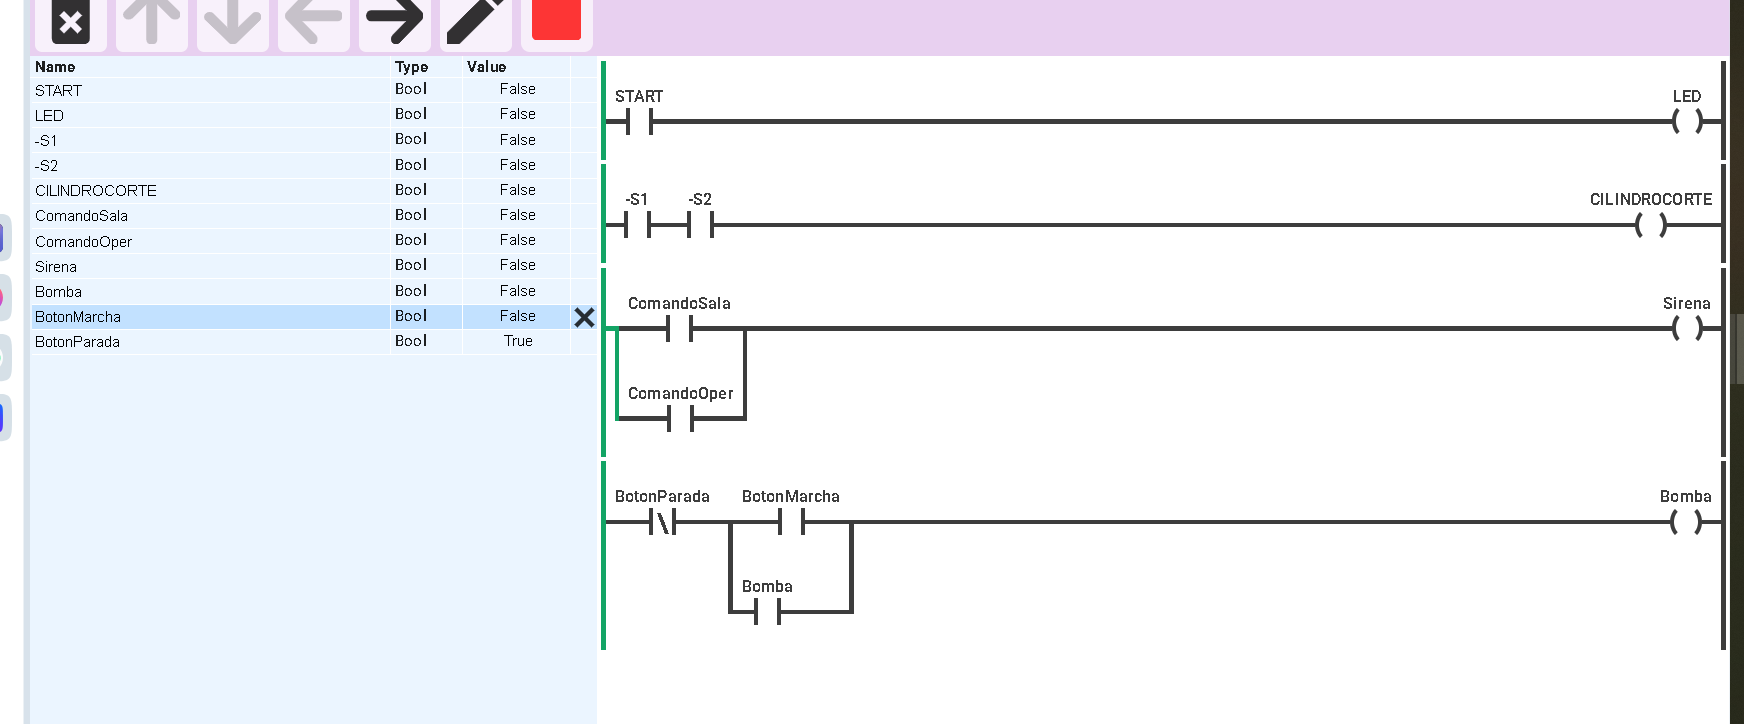Select the CILINDROCORTE coil
This screenshot has height=724, width=1744.
1651,225
